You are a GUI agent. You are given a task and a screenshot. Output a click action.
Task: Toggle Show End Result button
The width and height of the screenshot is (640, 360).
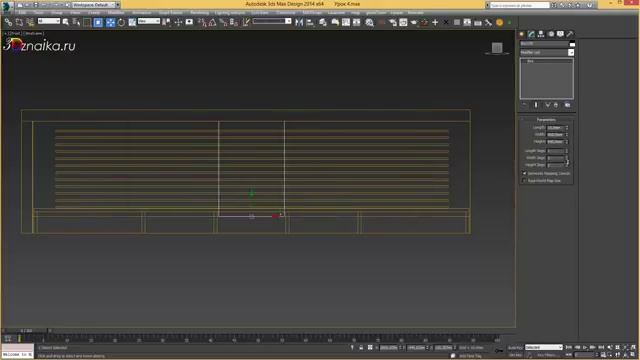536,105
